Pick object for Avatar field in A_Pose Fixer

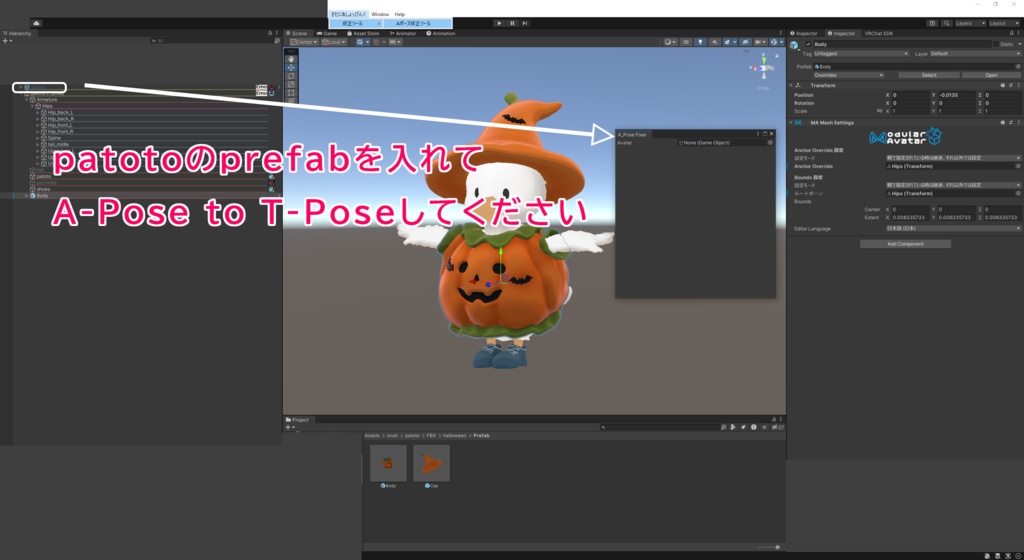(770, 143)
